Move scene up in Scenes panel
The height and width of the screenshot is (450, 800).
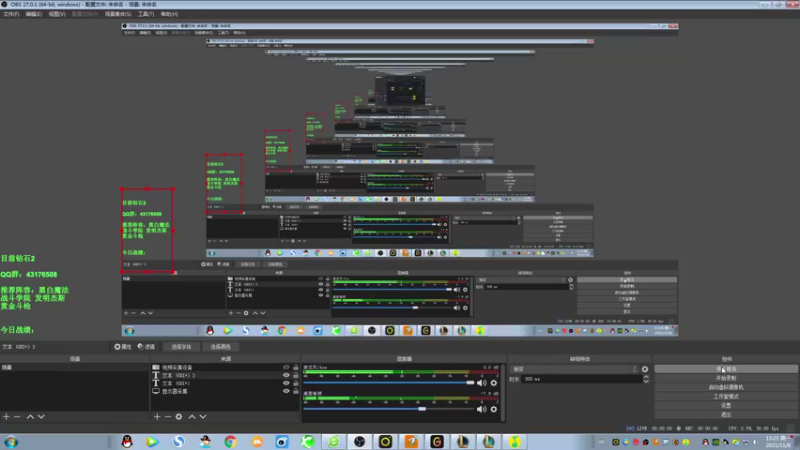tap(30, 417)
